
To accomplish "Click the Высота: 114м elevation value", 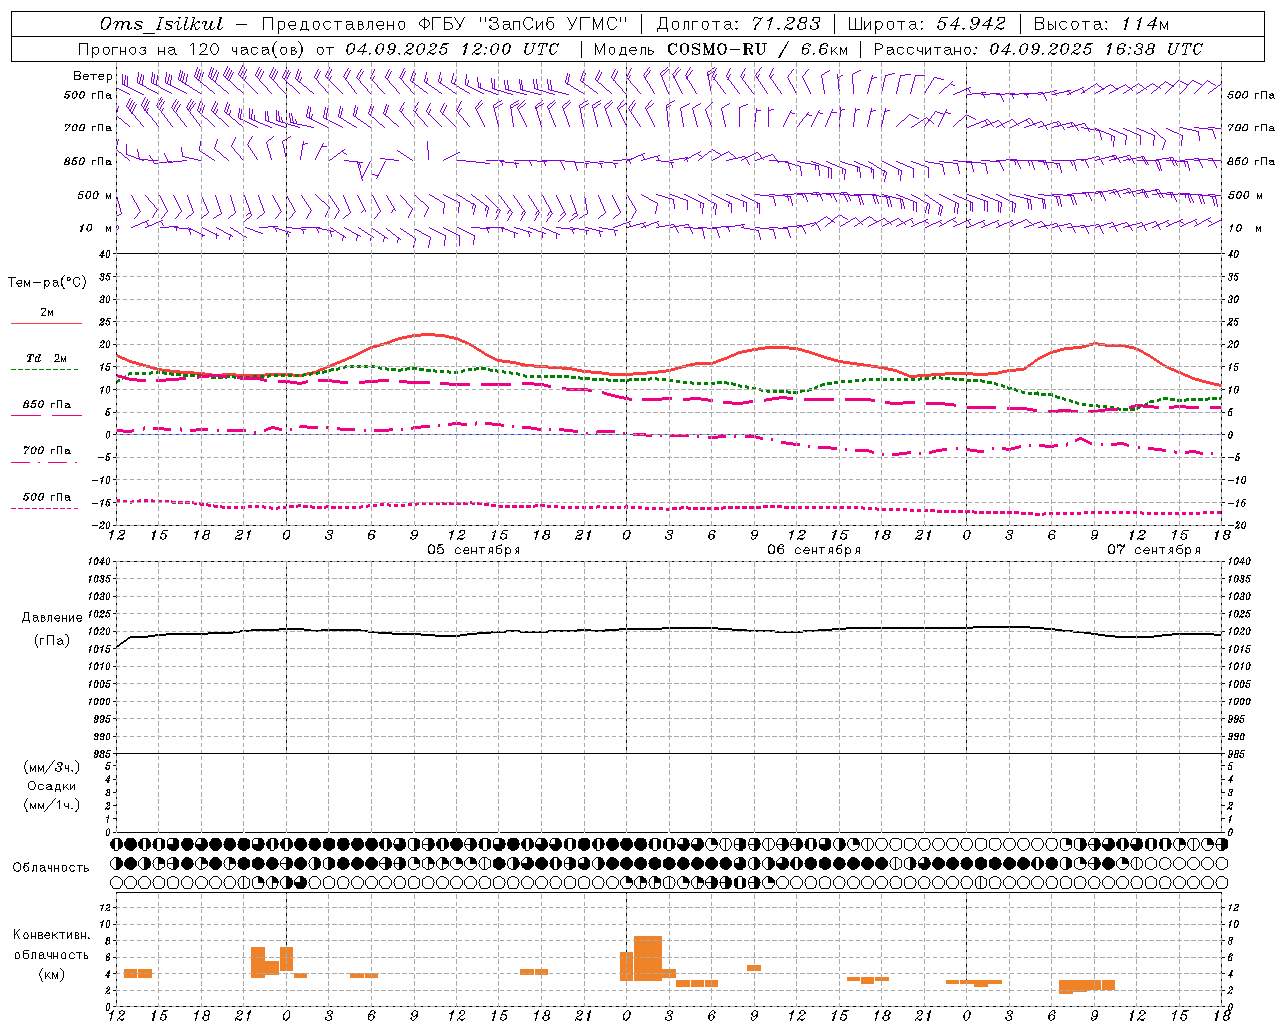I will [1101, 24].
